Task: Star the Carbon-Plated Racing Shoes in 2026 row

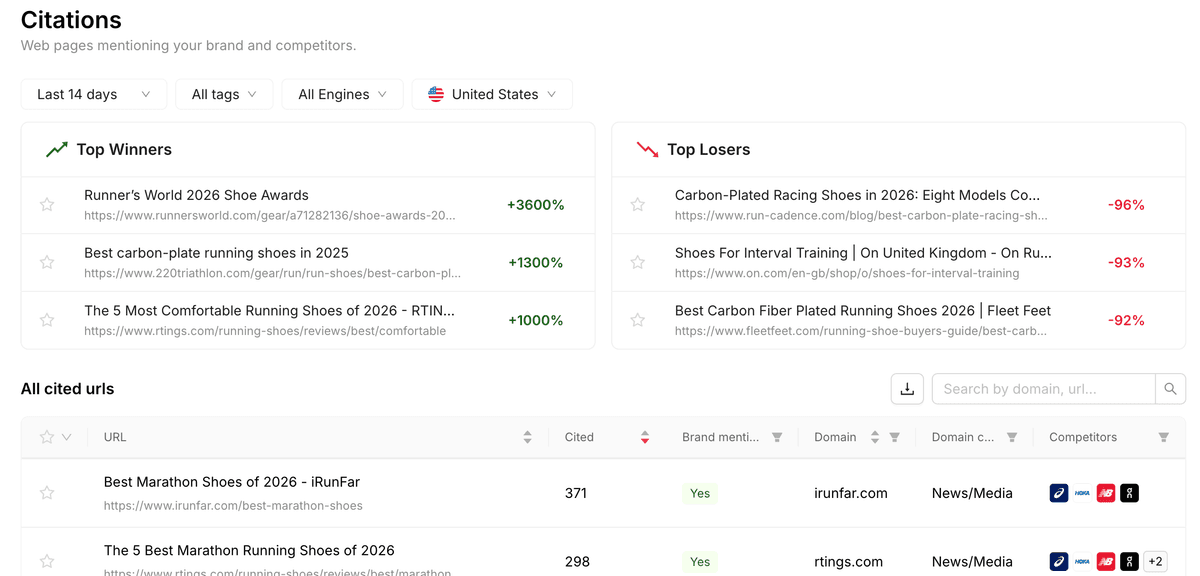Action: [x=638, y=205]
